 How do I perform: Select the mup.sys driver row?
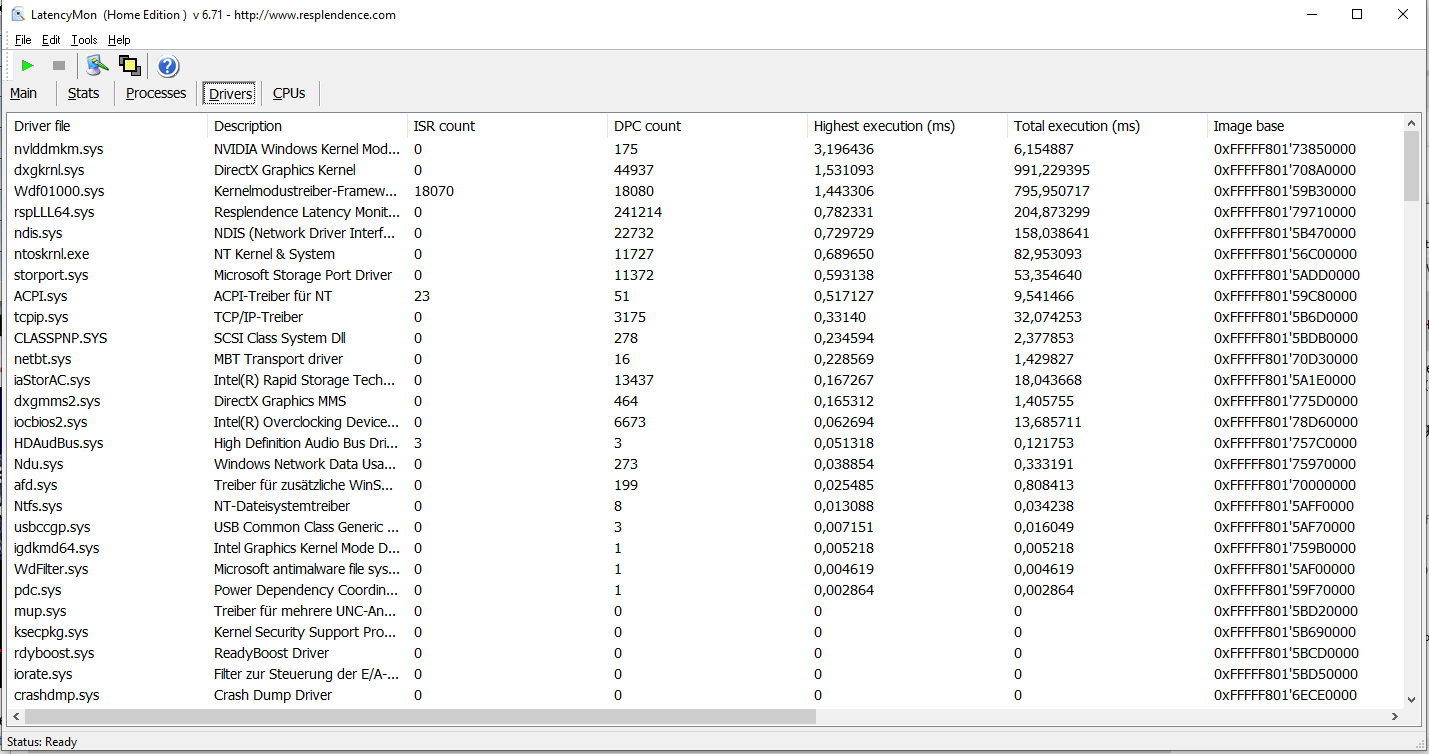tap(705, 611)
